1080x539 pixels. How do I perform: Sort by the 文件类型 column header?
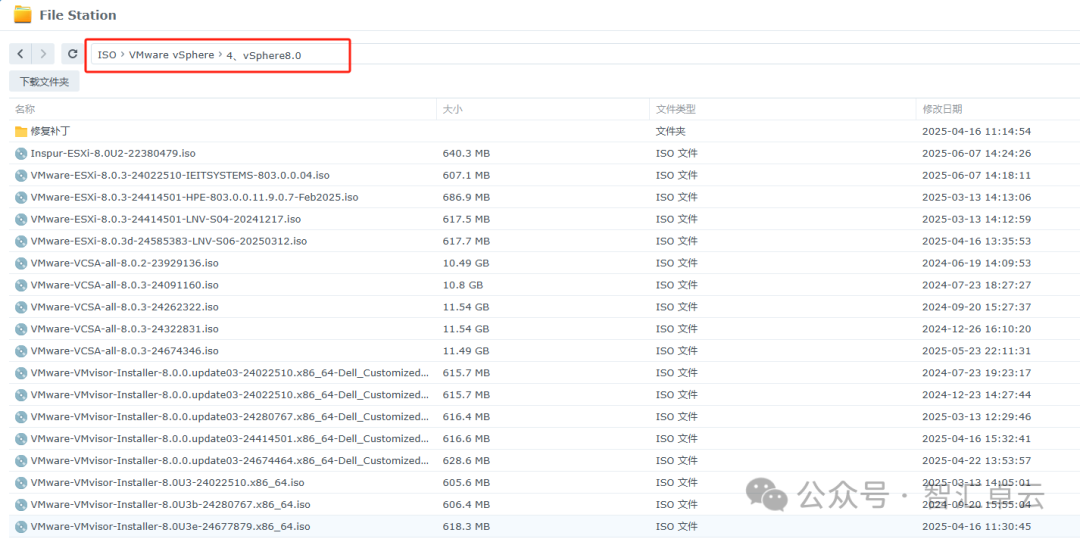[675, 109]
